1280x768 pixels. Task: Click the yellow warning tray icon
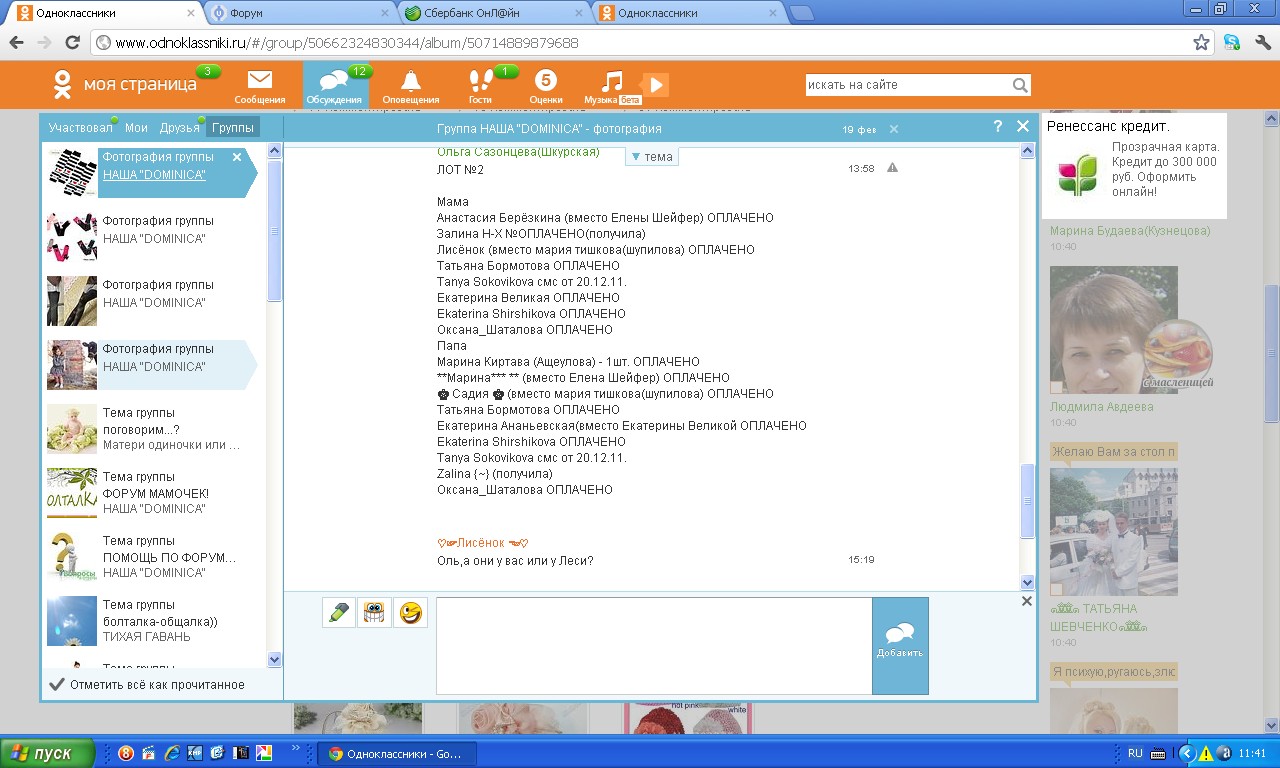click(x=1206, y=753)
